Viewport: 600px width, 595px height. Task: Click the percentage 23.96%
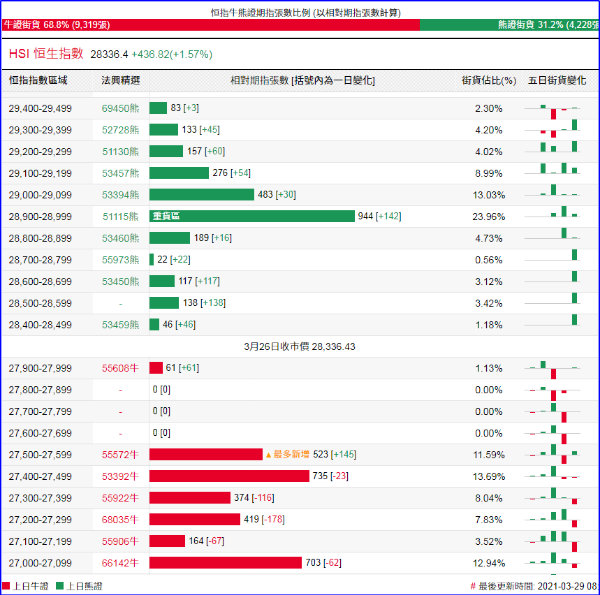click(489, 217)
